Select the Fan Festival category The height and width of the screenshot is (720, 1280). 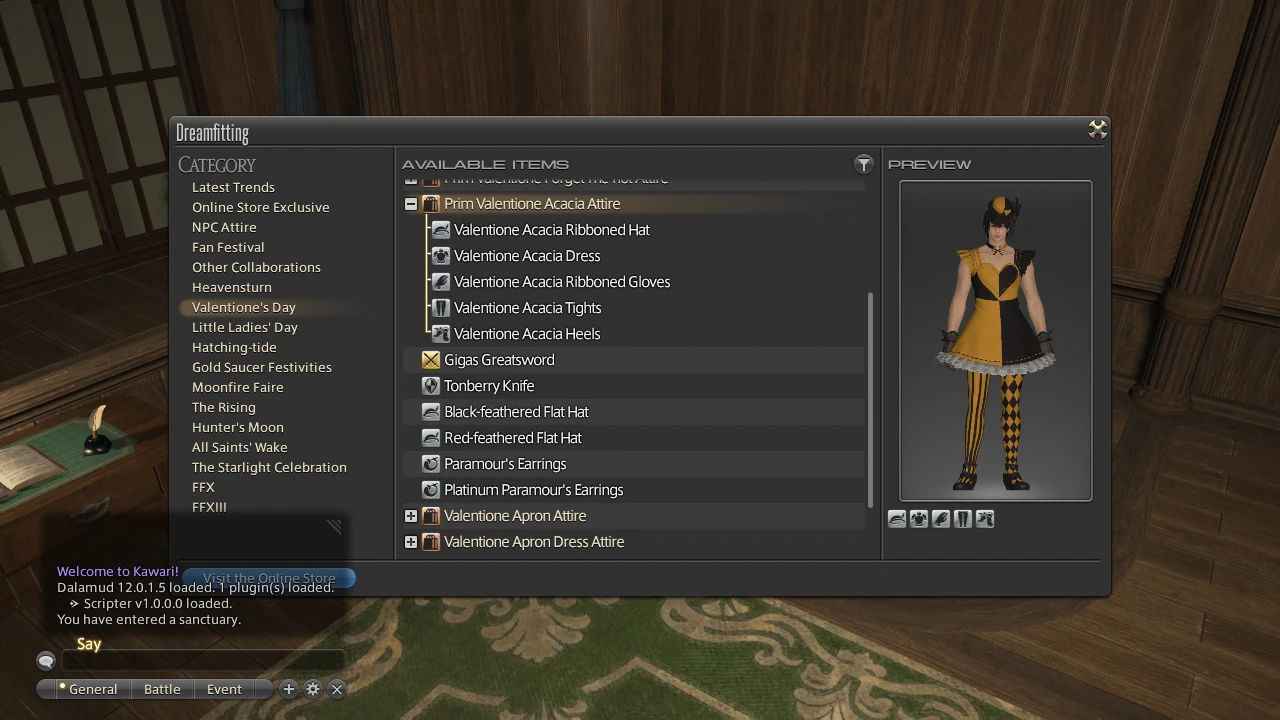[228, 247]
